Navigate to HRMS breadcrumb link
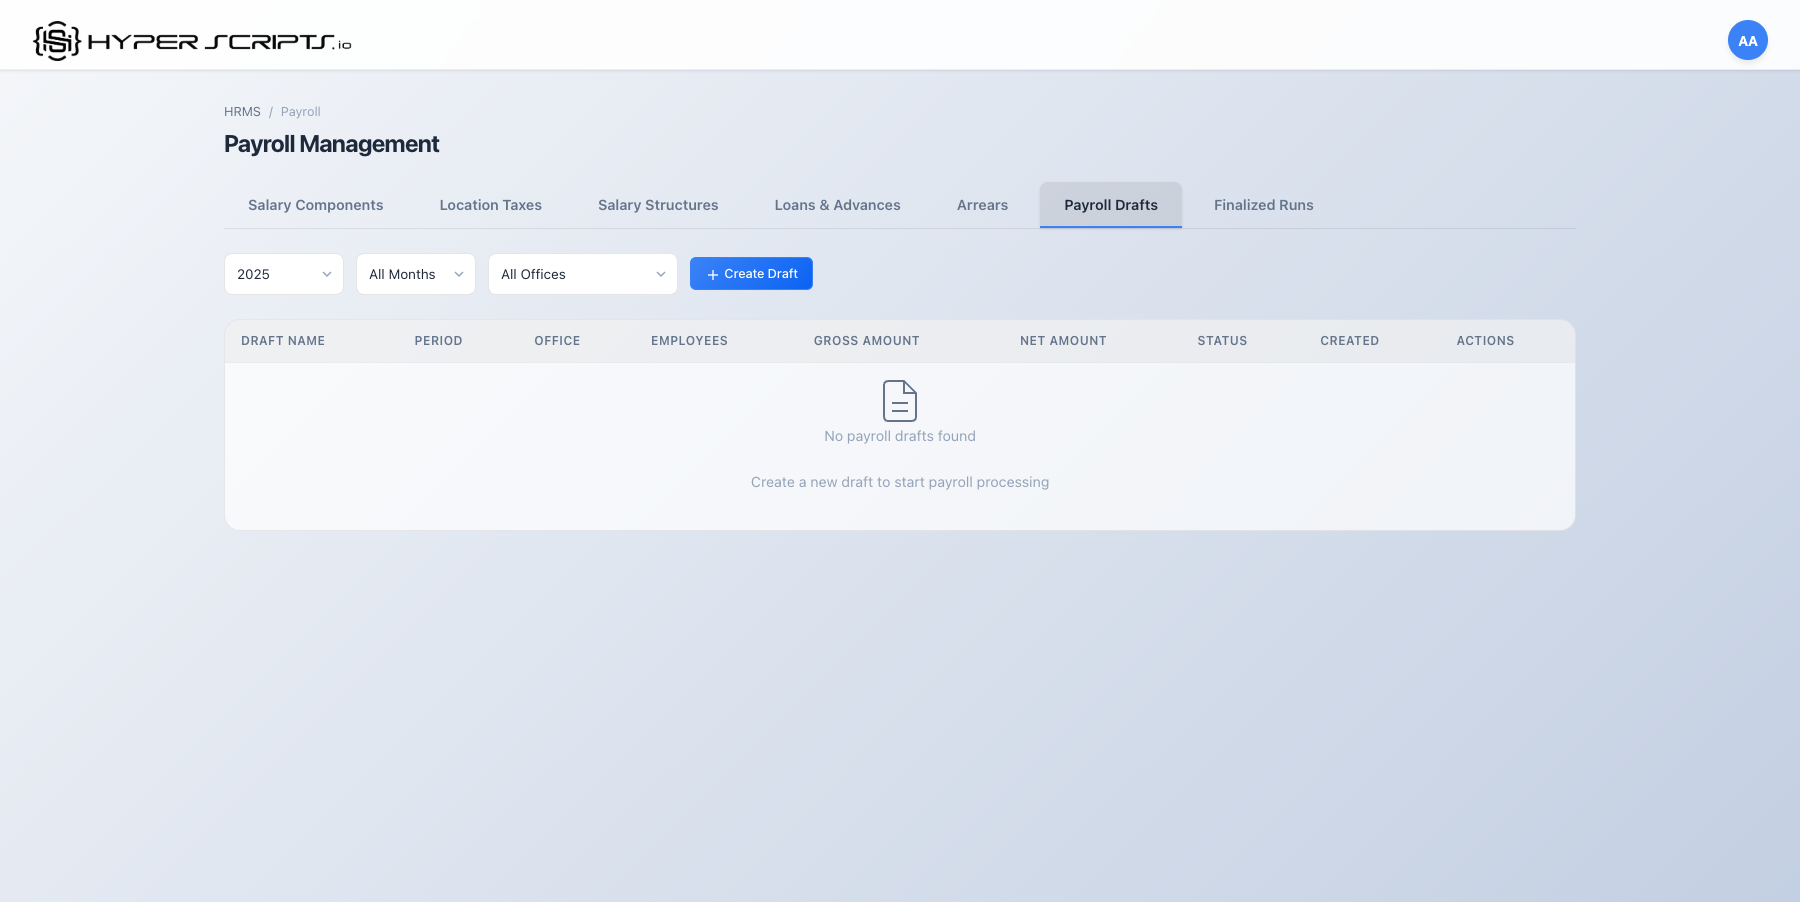The height and width of the screenshot is (902, 1800). pos(242,112)
